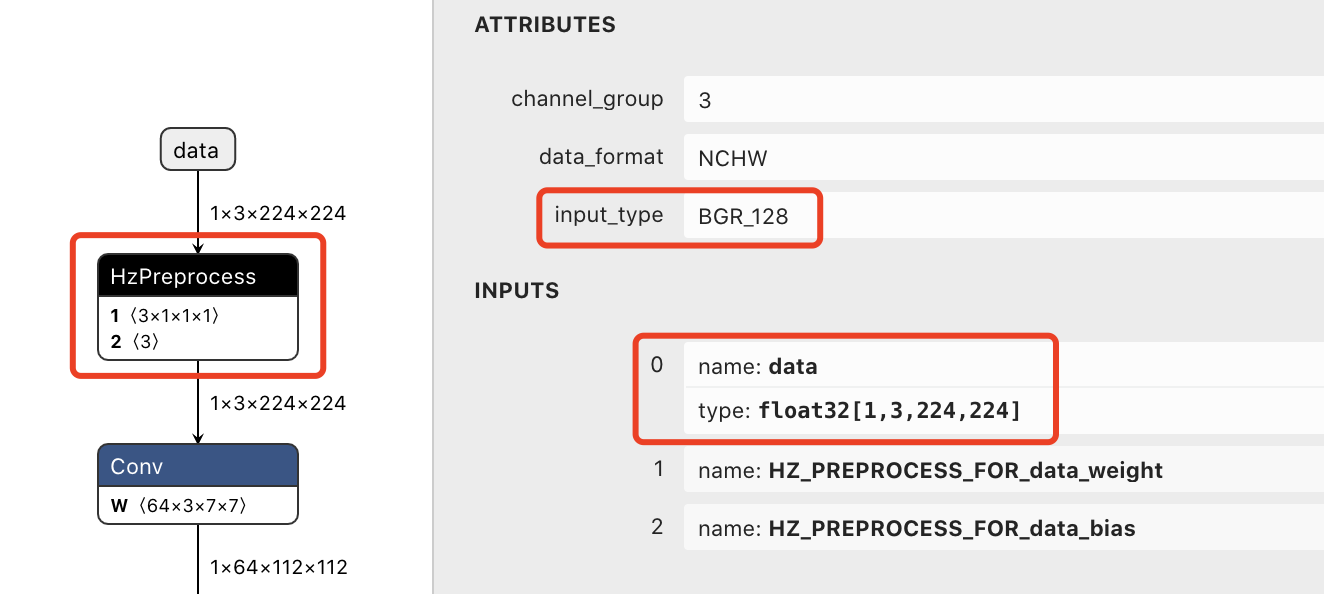
Task: Select the data input node
Action: pyautogui.click(x=197, y=150)
